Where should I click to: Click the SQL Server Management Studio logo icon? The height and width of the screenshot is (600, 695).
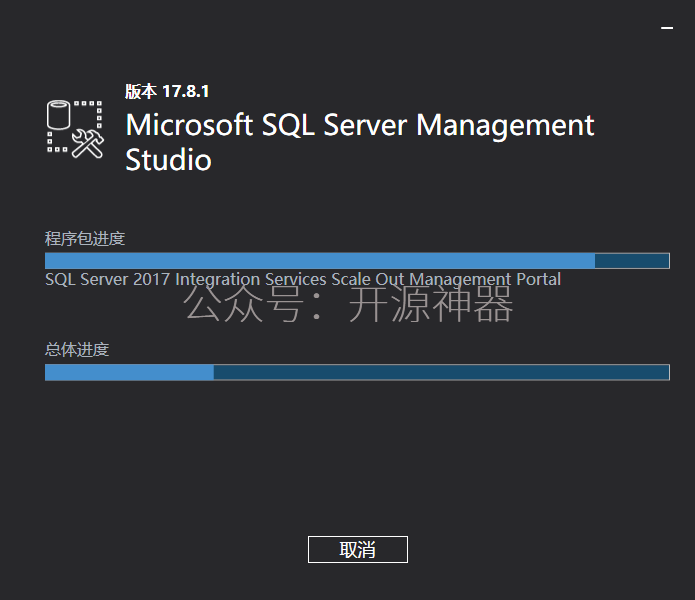(x=75, y=129)
